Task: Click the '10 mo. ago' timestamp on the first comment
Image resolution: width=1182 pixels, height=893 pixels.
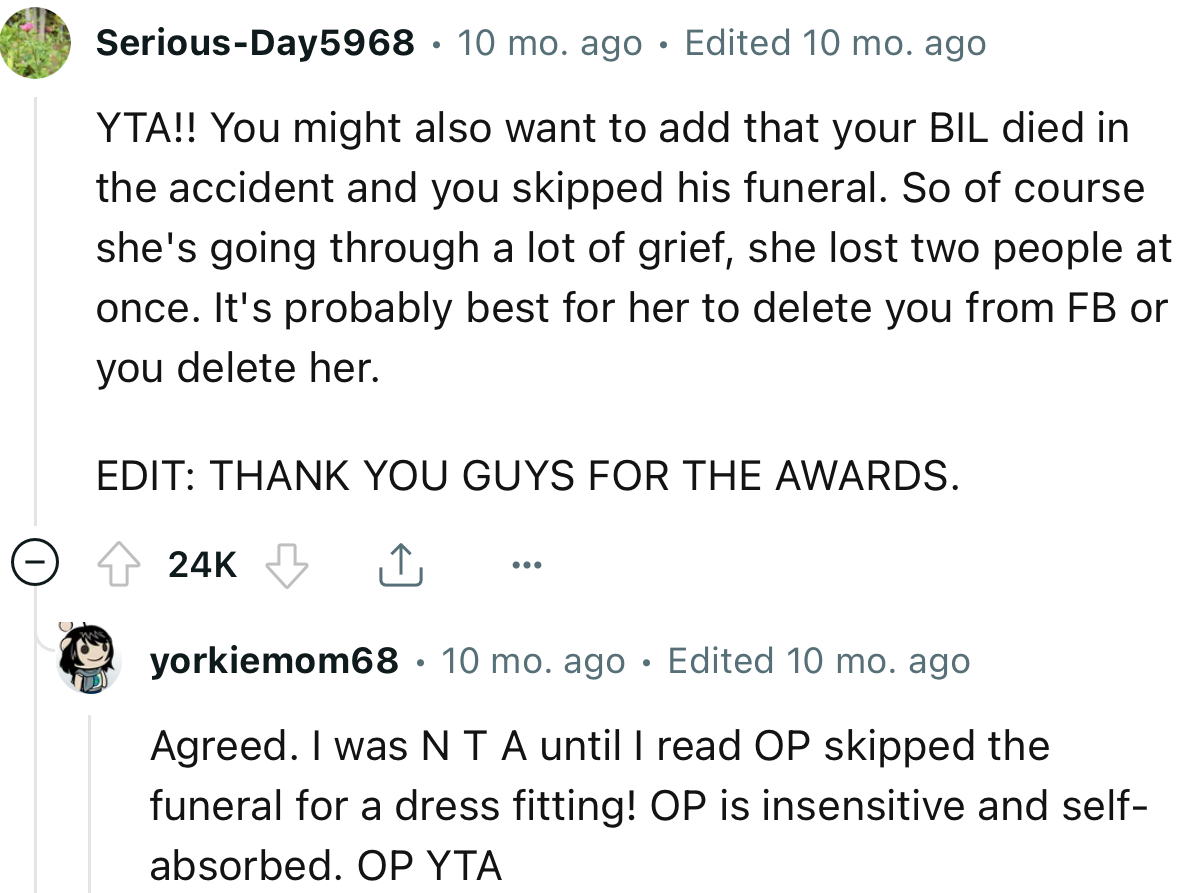Action: point(549,42)
